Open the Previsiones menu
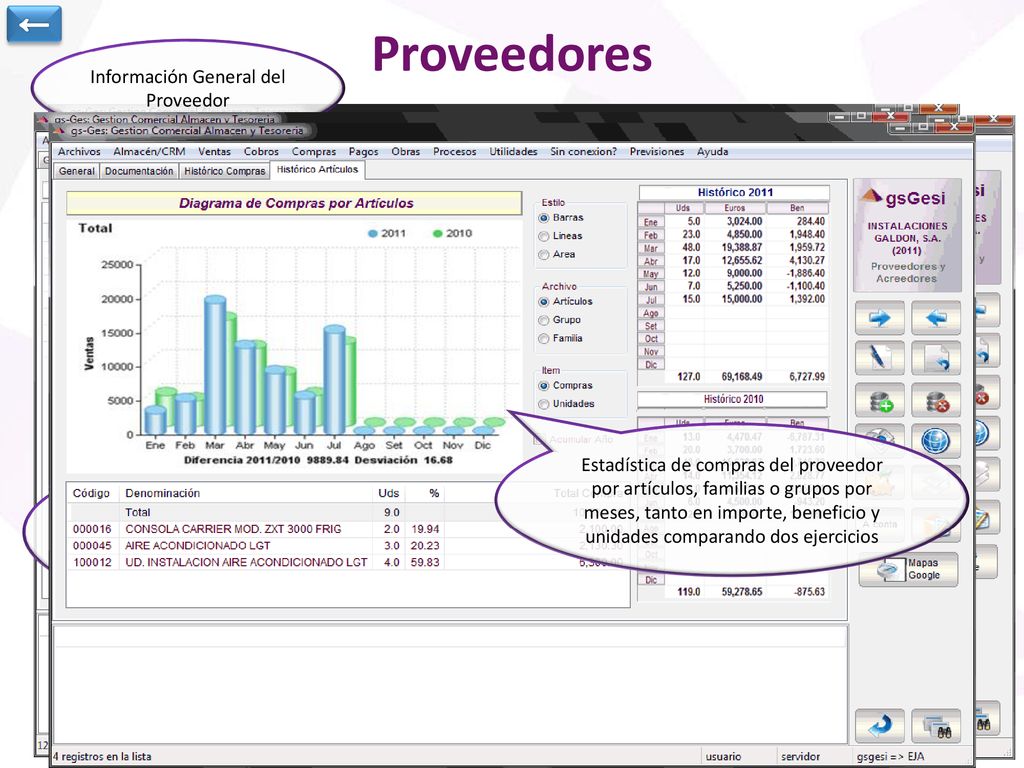Screen dimensions: 1024x768 (x=656, y=152)
